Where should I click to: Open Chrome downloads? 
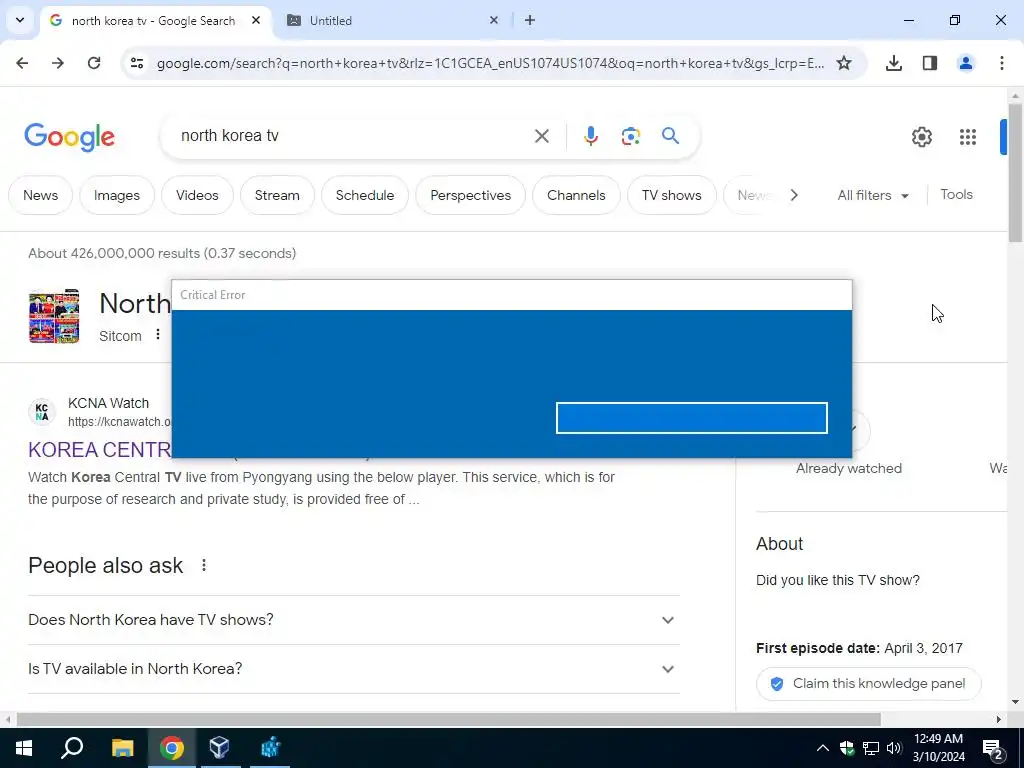[x=894, y=63]
